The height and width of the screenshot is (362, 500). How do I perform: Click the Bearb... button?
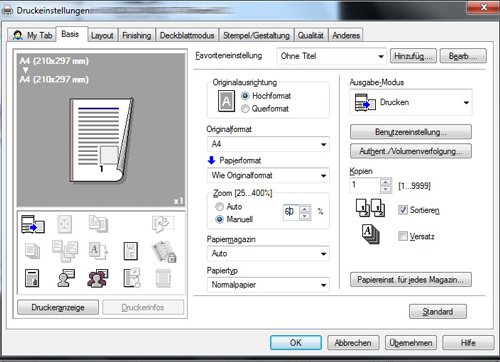(463, 56)
